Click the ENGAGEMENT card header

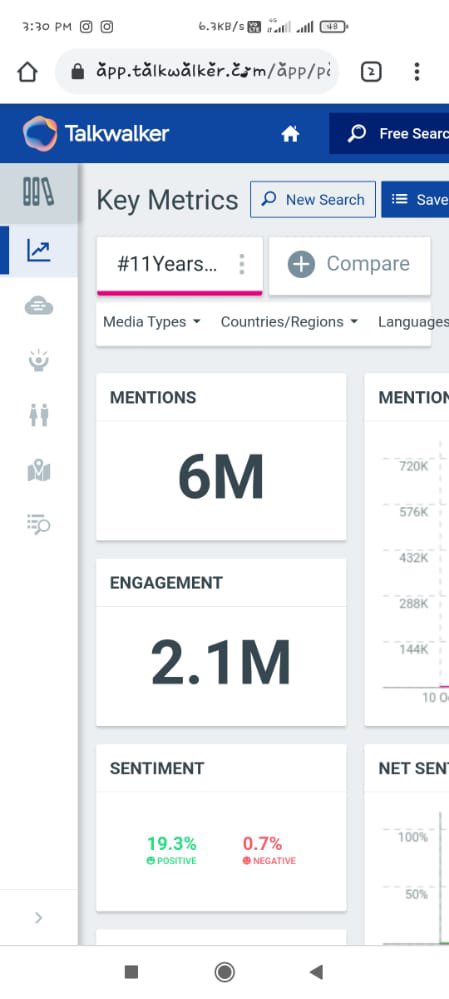tap(166, 583)
